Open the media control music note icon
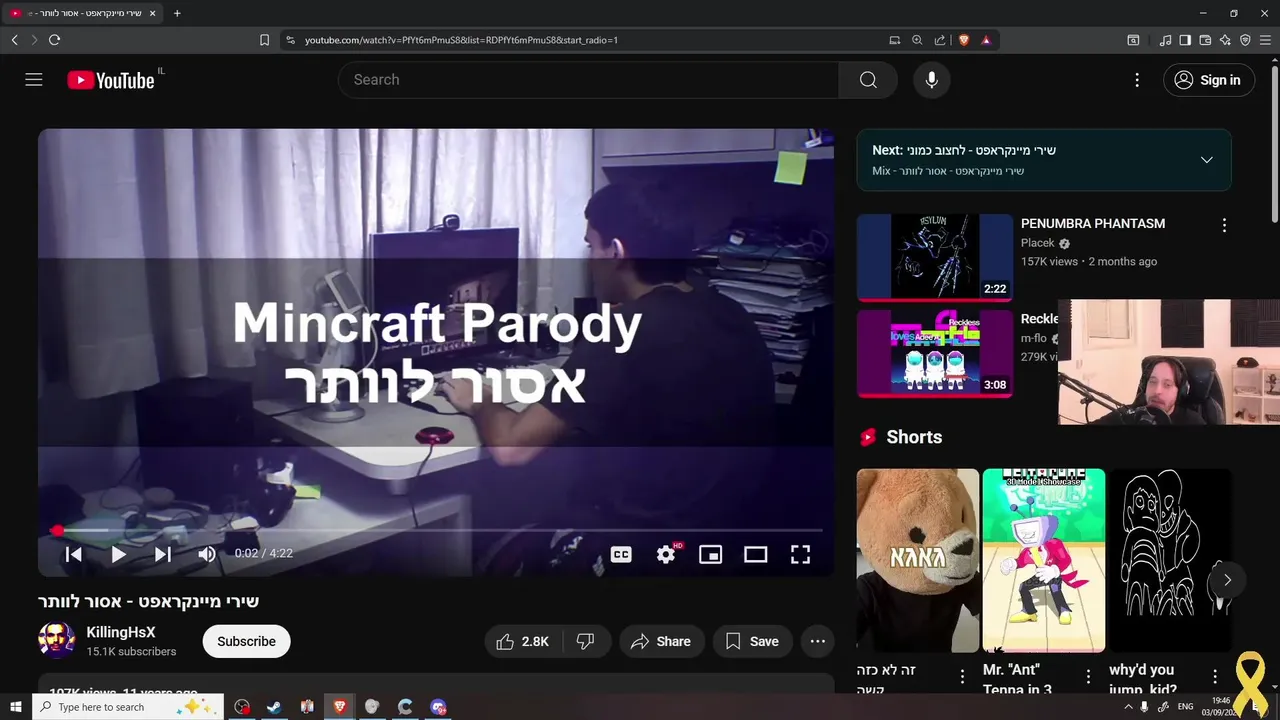This screenshot has width=1280, height=720. click(1165, 40)
